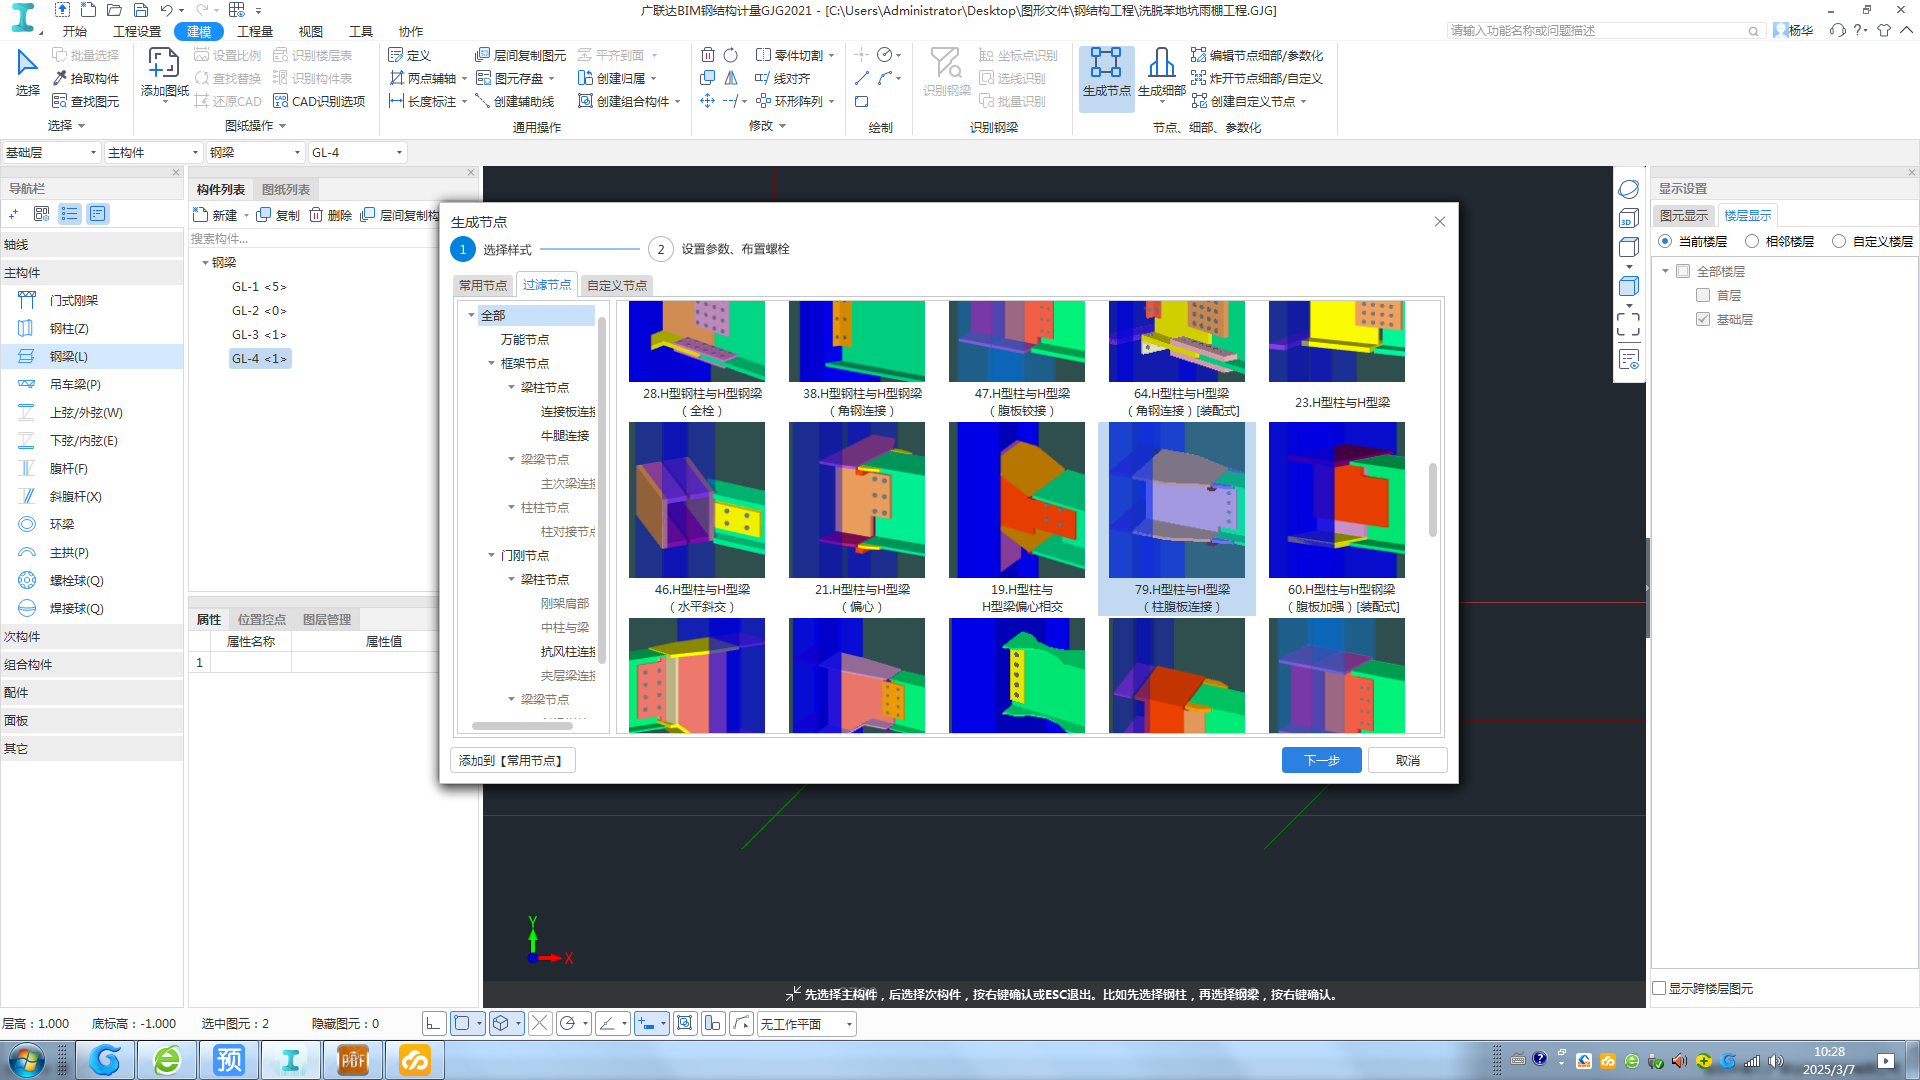Open the 视图 ribbon tab
The image size is (1920, 1080).
point(311,31)
